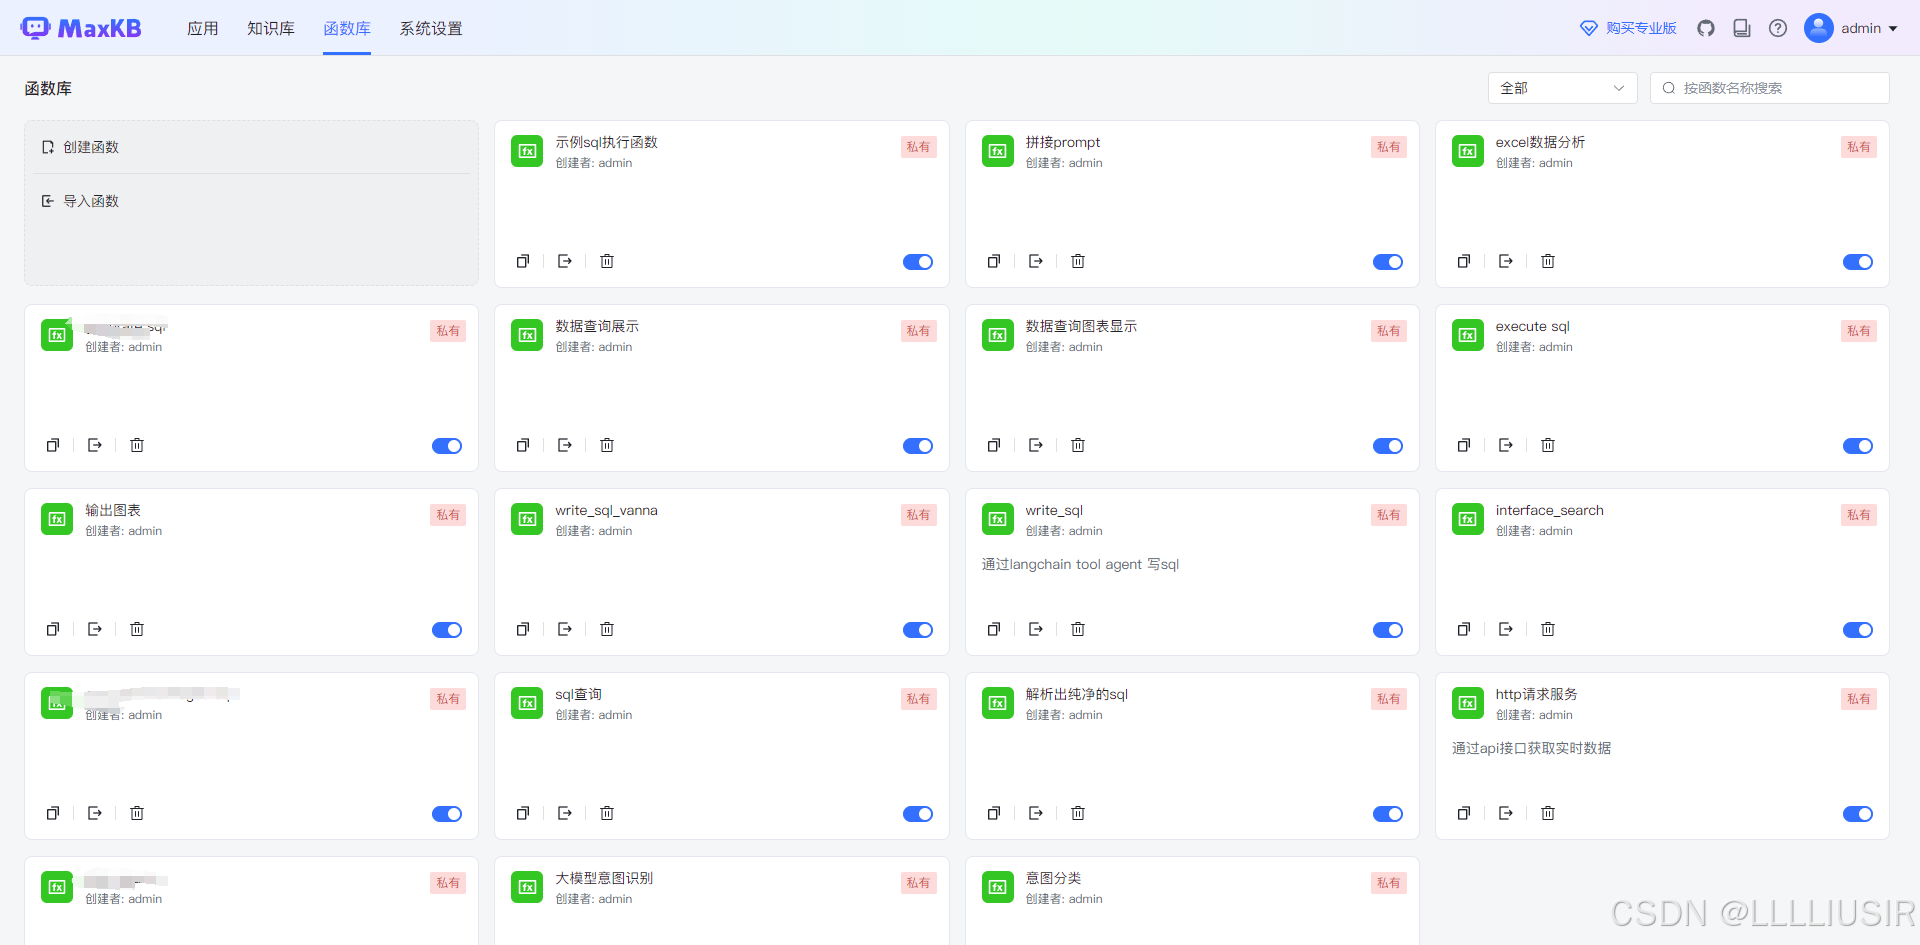The height and width of the screenshot is (945, 1920).
Task: Turn off 输出图表 function
Action: click(x=447, y=630)
